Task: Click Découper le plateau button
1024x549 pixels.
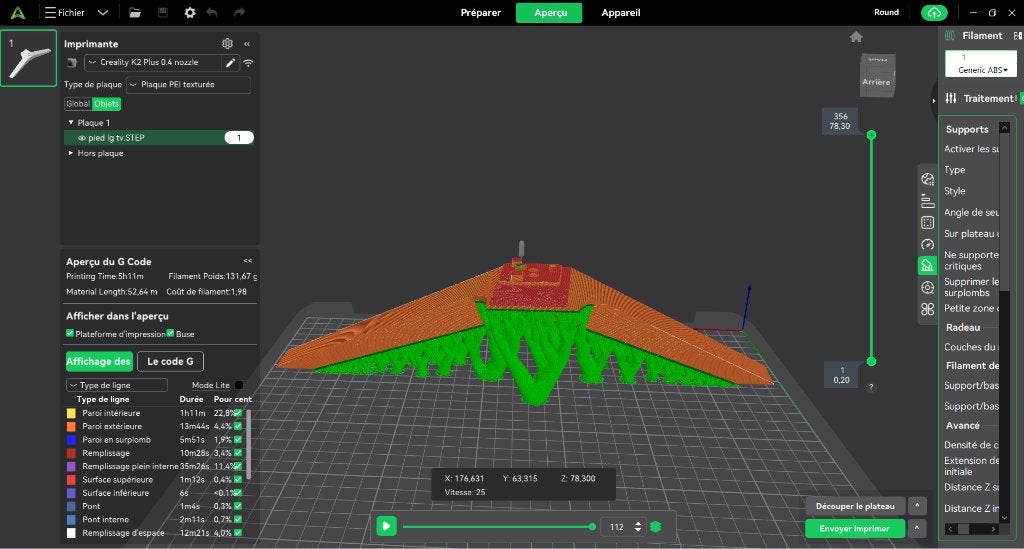Action: point(855,506)
